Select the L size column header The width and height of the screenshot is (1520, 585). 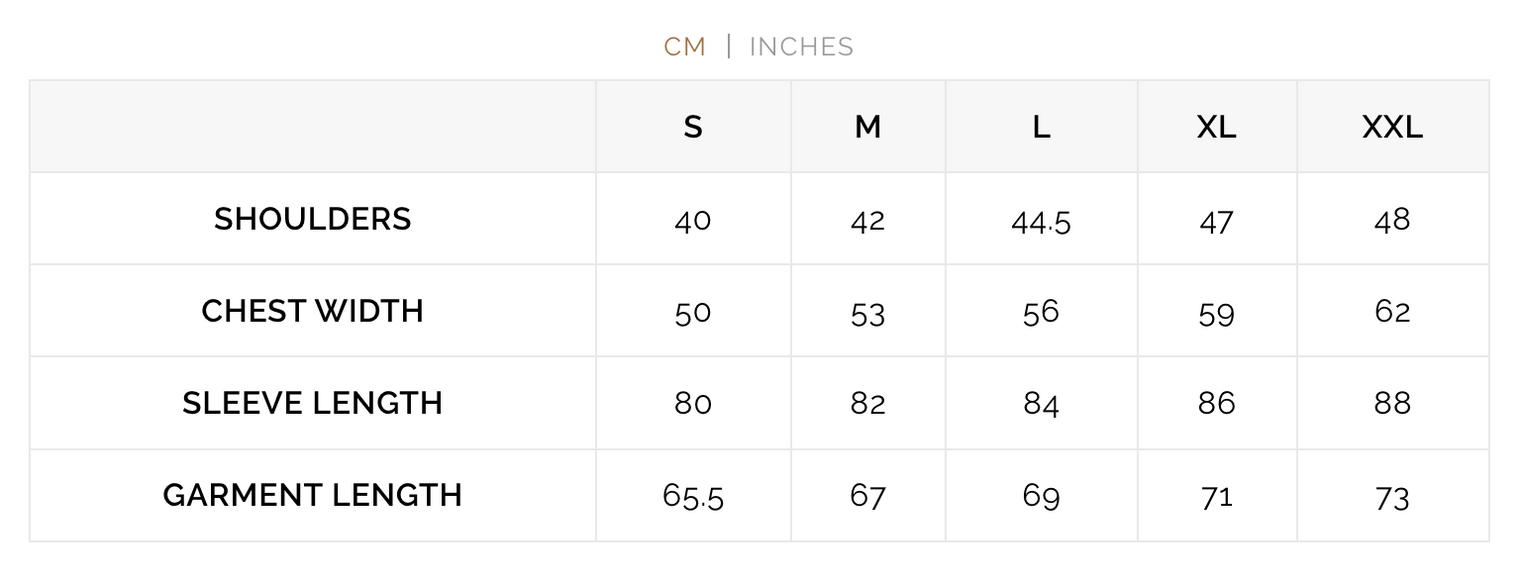[x=1041, y=127]
